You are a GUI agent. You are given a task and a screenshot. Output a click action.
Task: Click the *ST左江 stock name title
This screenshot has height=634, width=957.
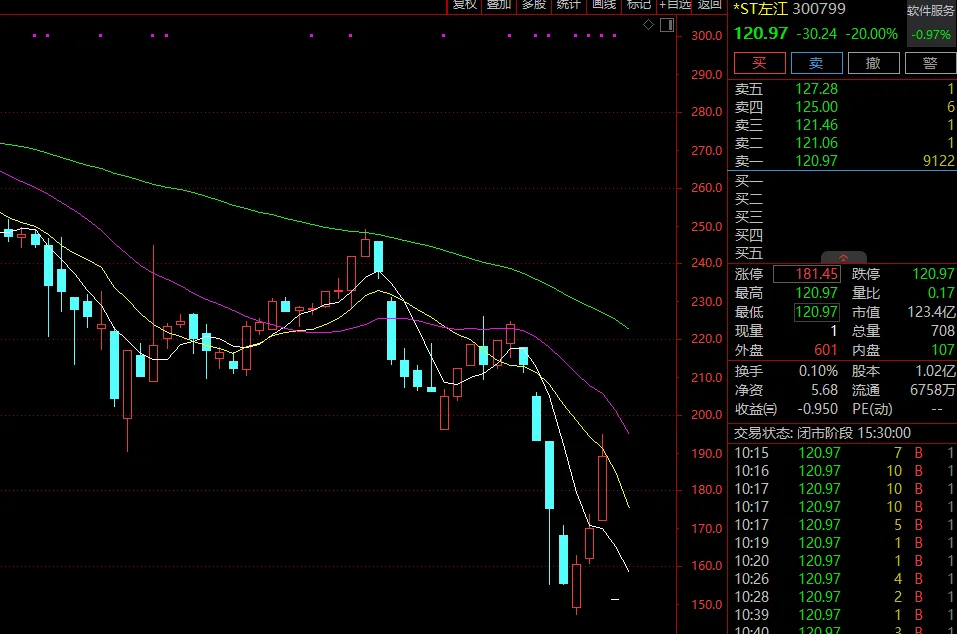tap(762, 9)
